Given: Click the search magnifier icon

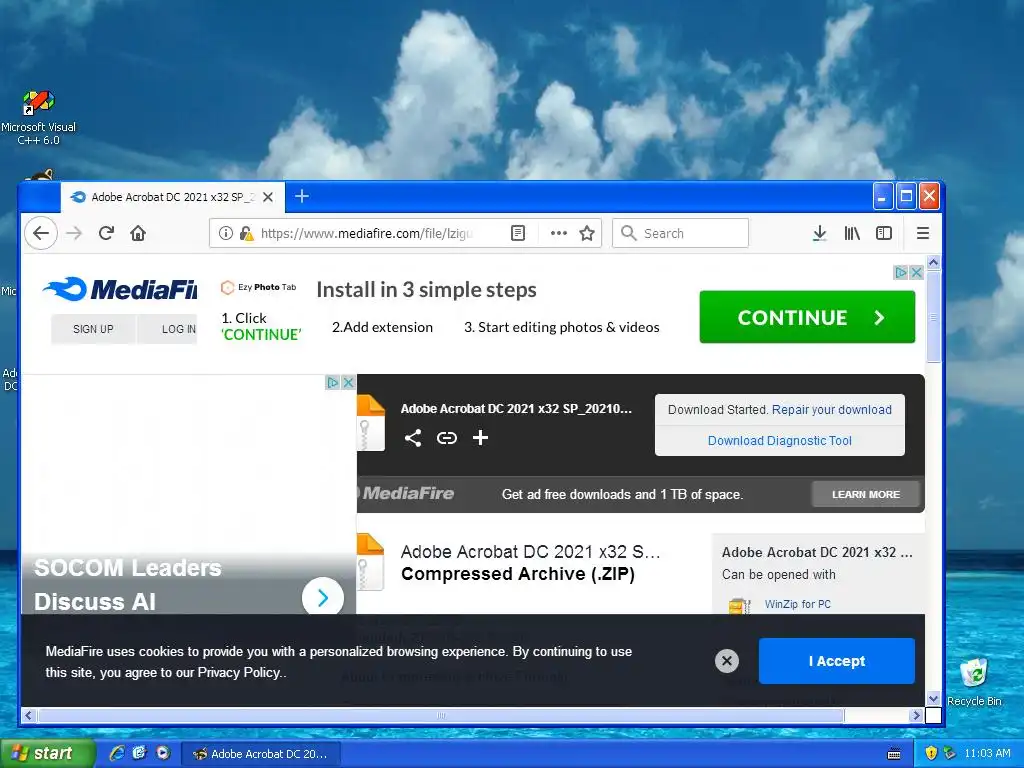Looking at the screenshot, I should pyautogui.click(x=628, y=233).
